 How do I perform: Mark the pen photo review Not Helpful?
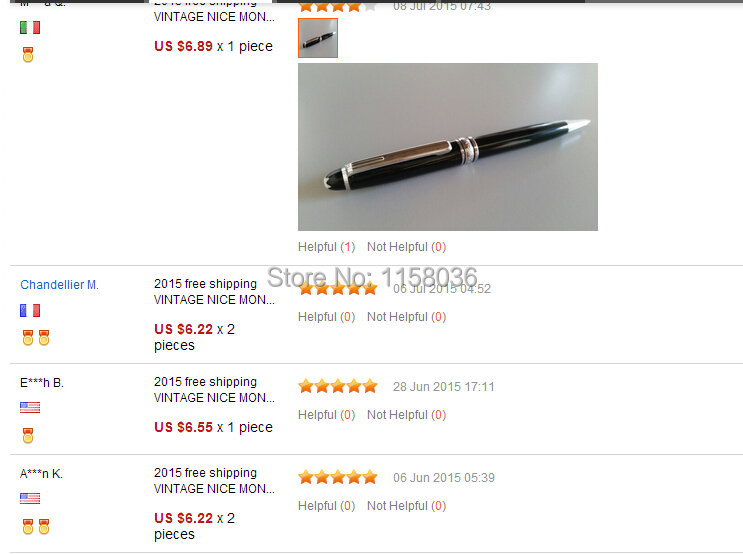pyautogui.click(x=407, y=247)
